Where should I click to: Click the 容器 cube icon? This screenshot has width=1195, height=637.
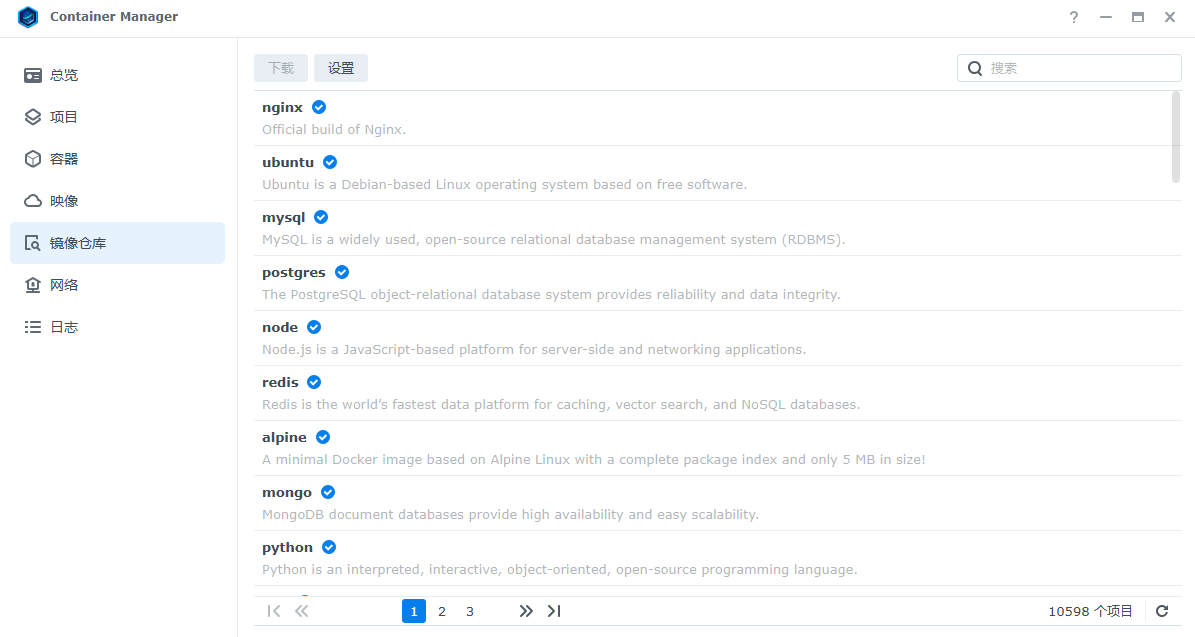(x=33, y=159)
